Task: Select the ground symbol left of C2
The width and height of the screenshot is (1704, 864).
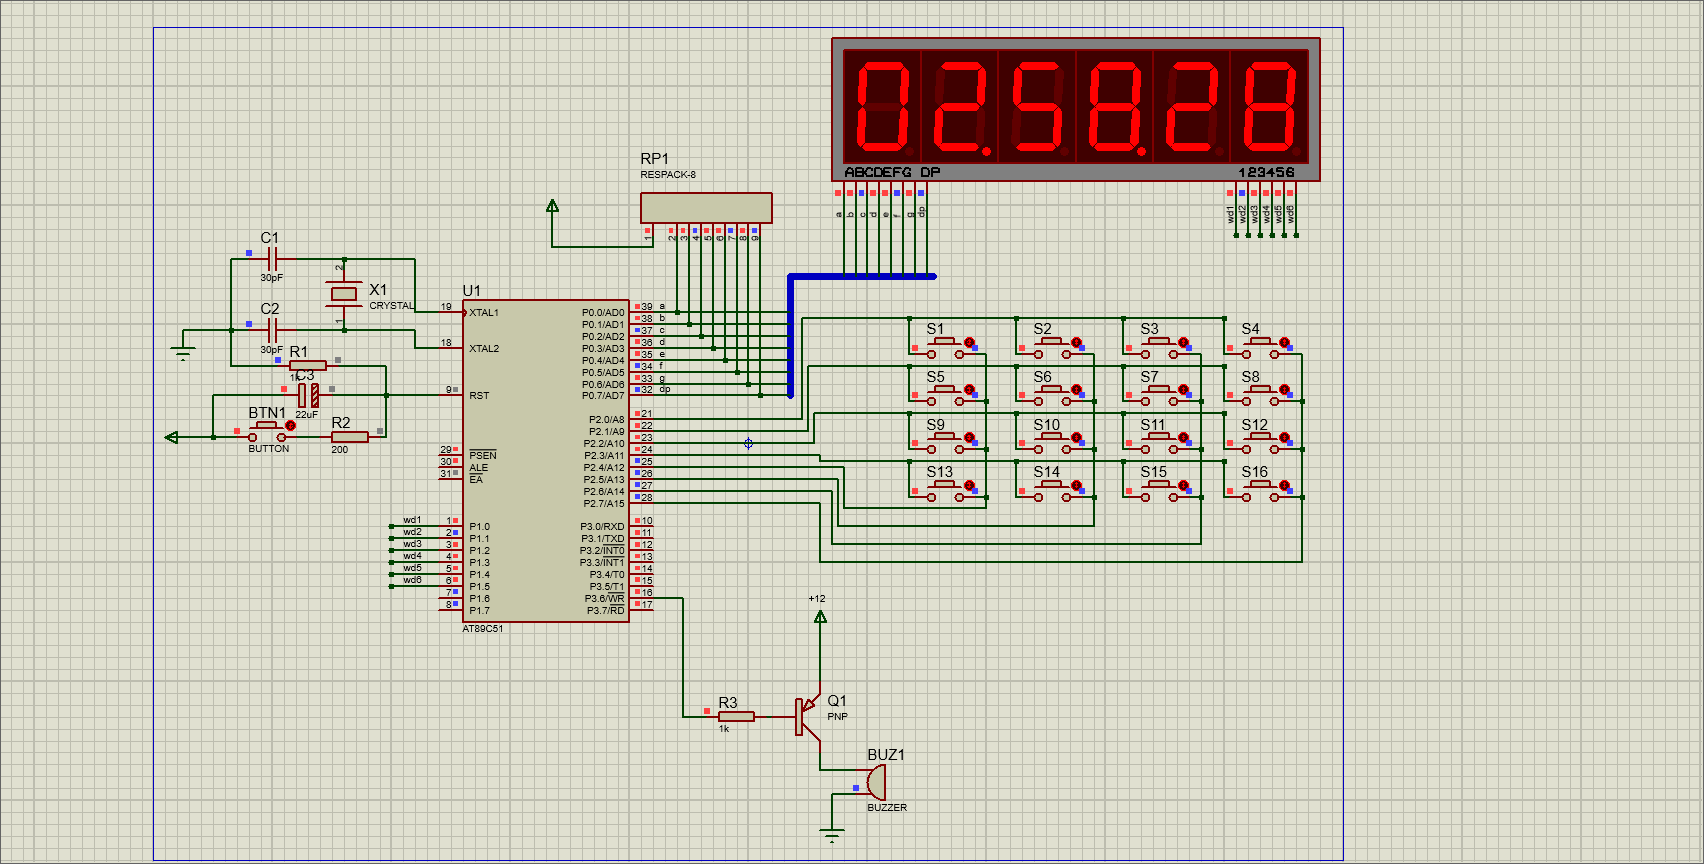Action: coord(182,354)
